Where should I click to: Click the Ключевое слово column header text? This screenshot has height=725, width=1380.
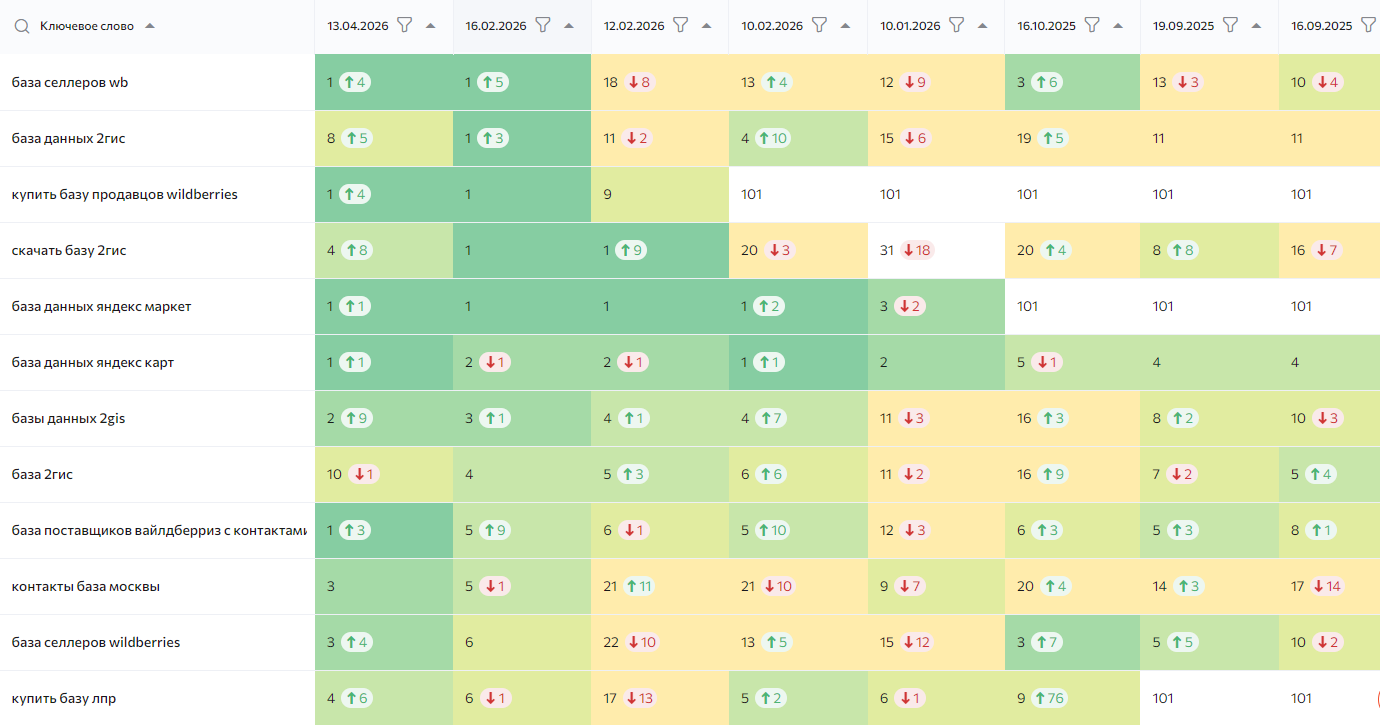coord(89,26)
